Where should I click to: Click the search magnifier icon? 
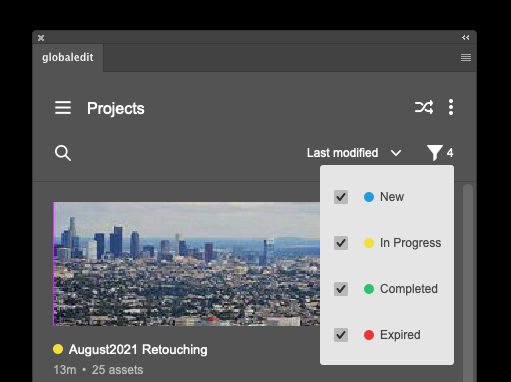pos(63,153)
